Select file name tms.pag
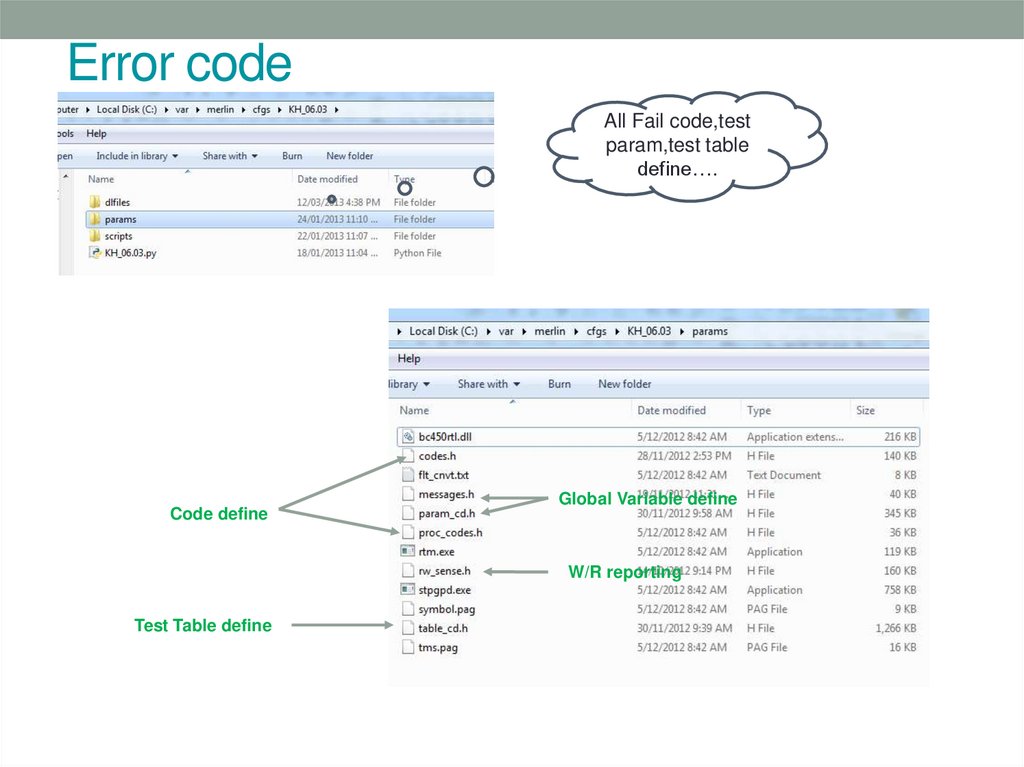The width and height of the screenshot is (1024, 767). click(438, 647)
